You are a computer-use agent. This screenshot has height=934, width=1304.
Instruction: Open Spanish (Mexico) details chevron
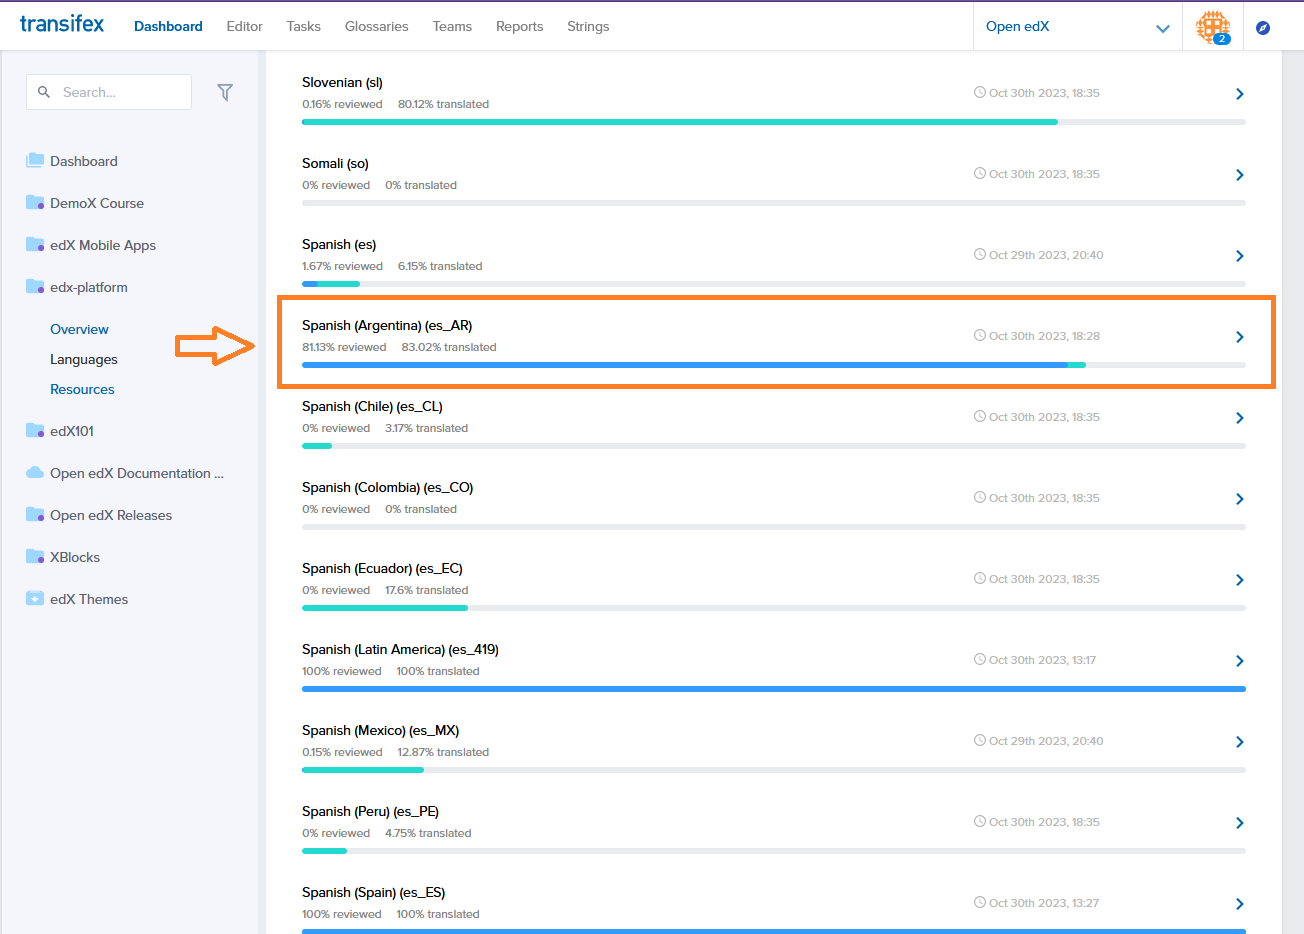[x=1239, y=742]
